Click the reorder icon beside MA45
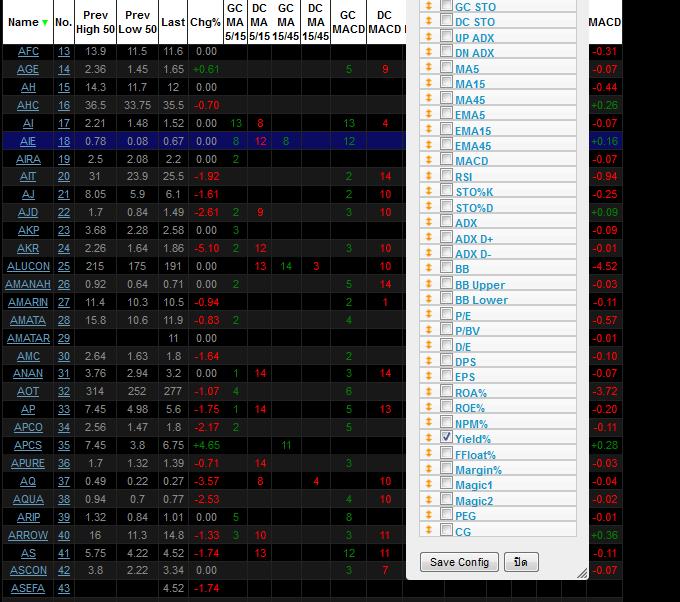The width and height of the screenshot is (680, 602). click(x=428, y=98)
